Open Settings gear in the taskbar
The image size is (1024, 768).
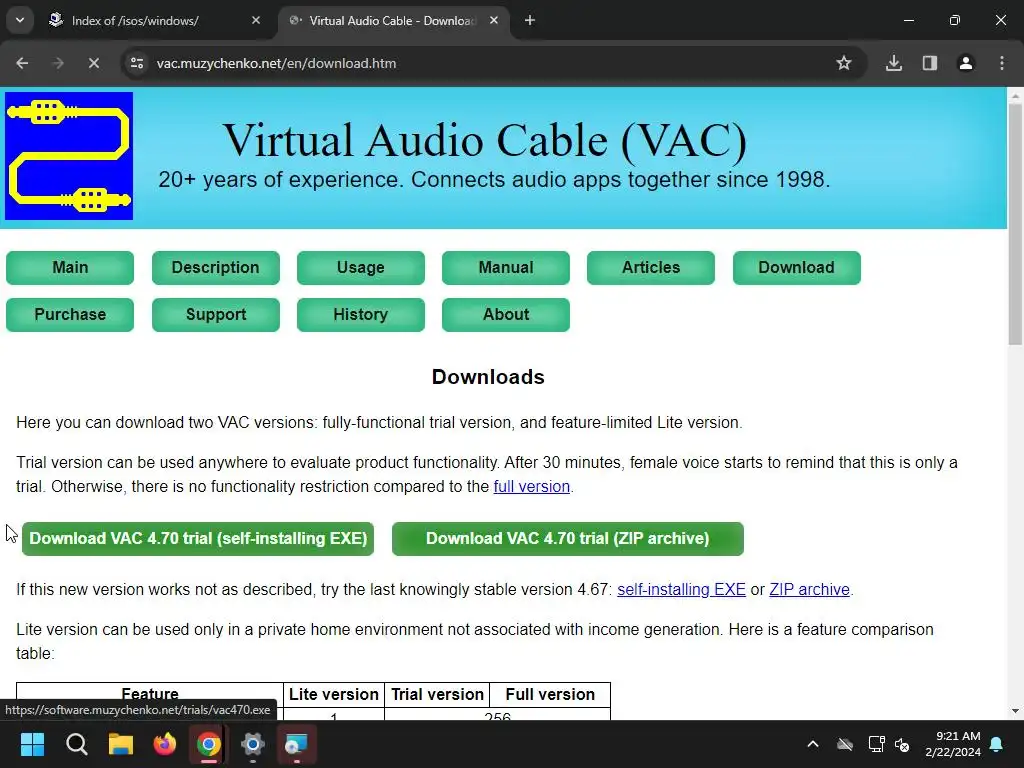click(x=253, y=744)
